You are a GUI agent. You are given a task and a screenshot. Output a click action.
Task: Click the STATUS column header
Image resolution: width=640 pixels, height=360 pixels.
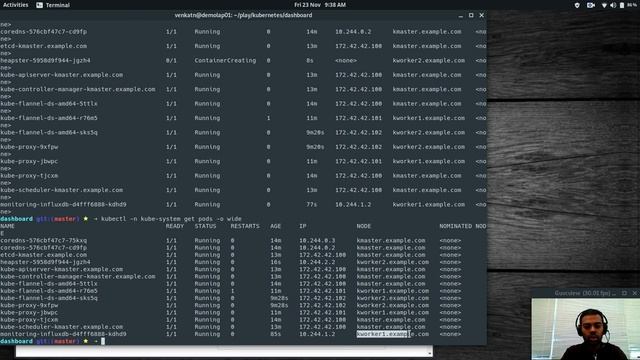(x=205, y=226)
